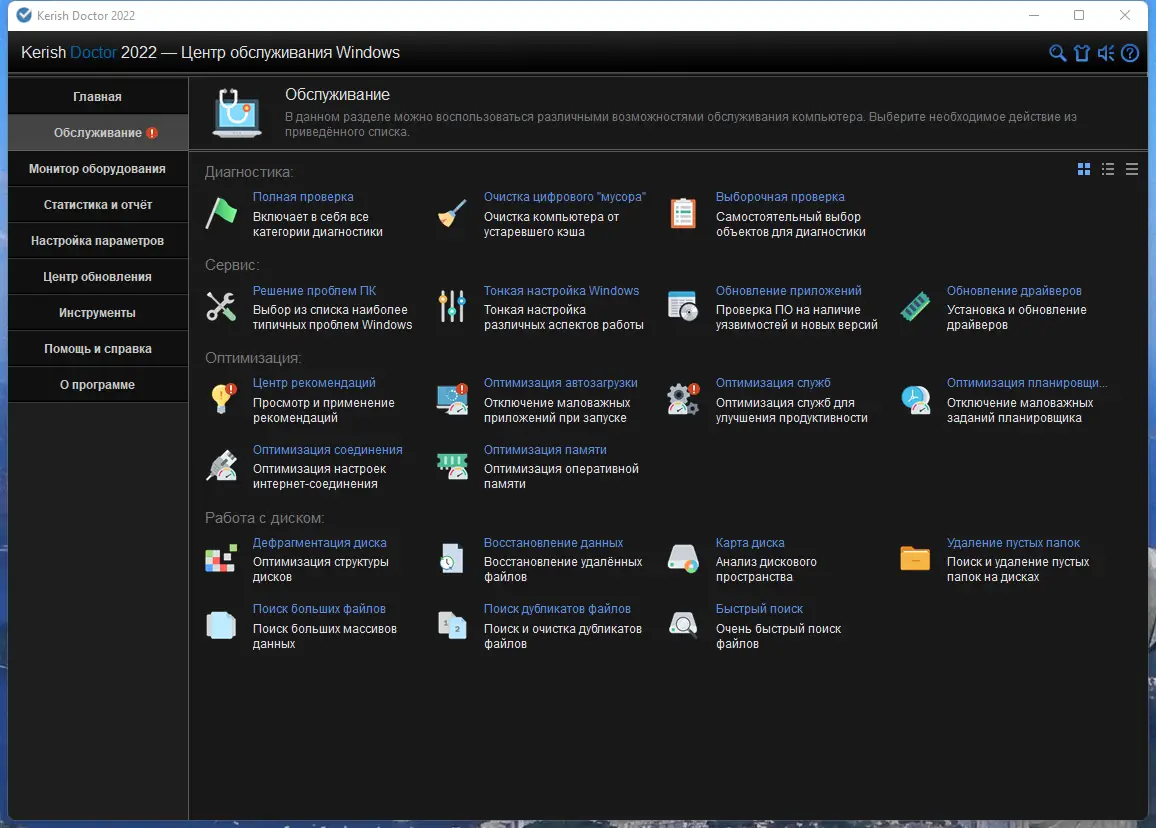Click the Обновление приложений window icon

click(683, 306)
